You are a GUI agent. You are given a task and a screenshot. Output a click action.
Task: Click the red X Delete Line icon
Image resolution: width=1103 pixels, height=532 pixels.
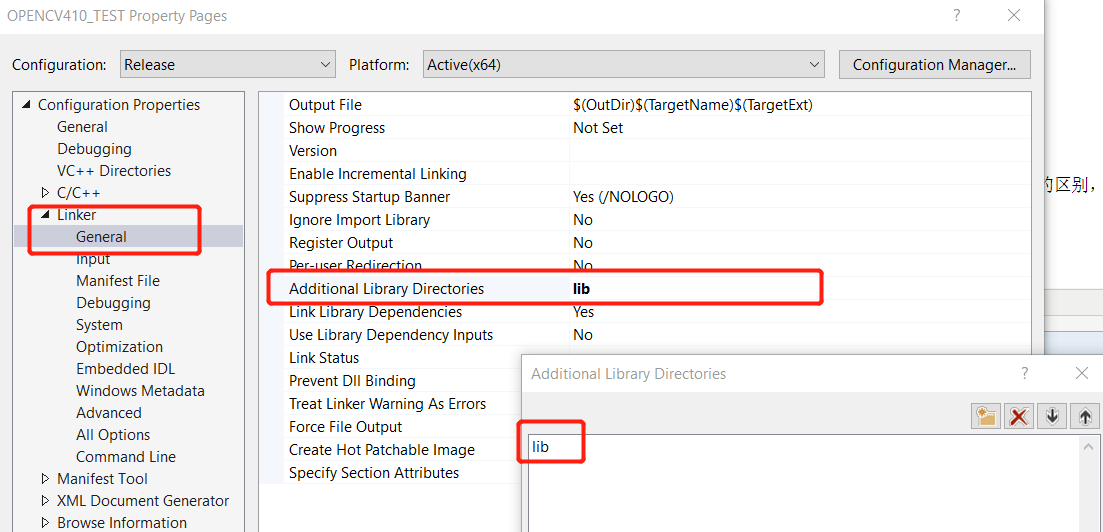coord(1019,417)
